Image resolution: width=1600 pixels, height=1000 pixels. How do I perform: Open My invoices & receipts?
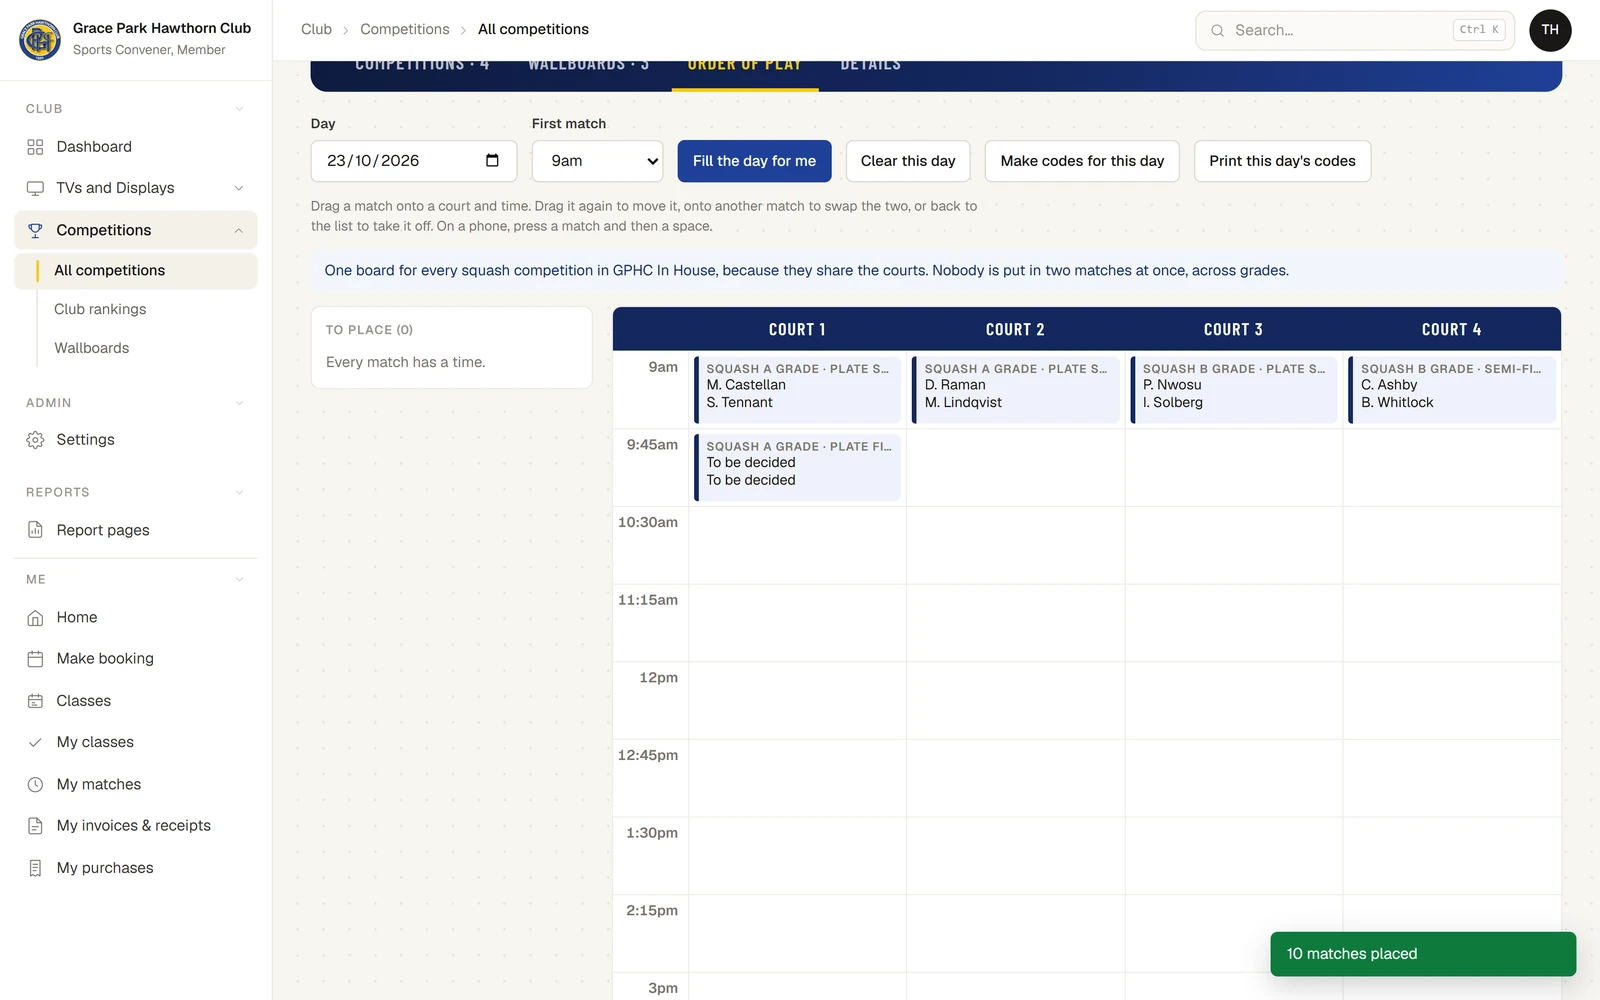pos(135,825)
